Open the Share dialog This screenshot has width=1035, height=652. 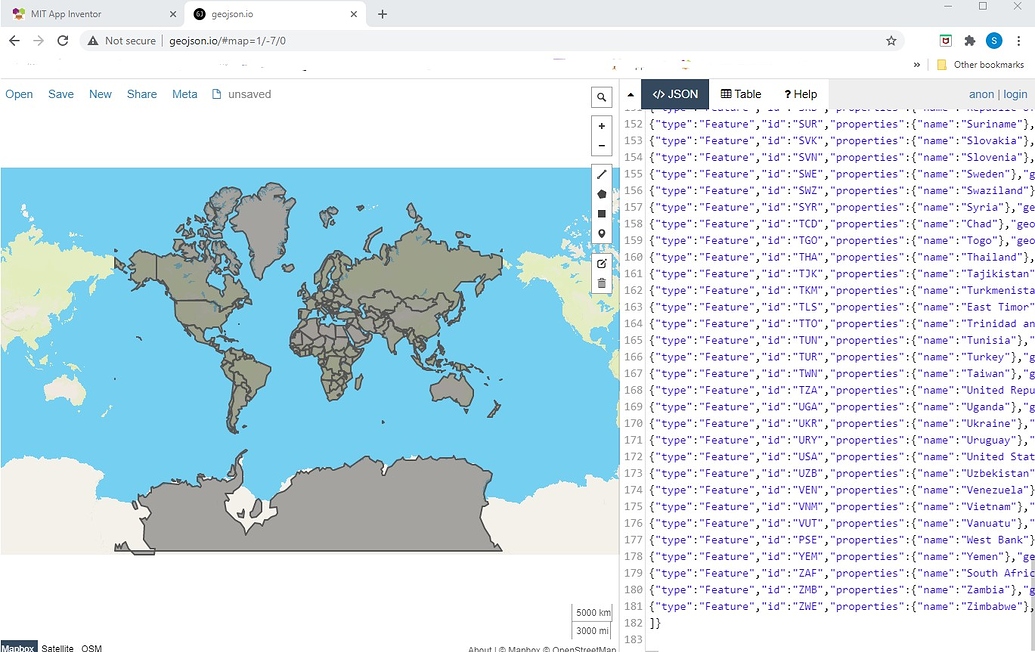click(x=141, y=93)
